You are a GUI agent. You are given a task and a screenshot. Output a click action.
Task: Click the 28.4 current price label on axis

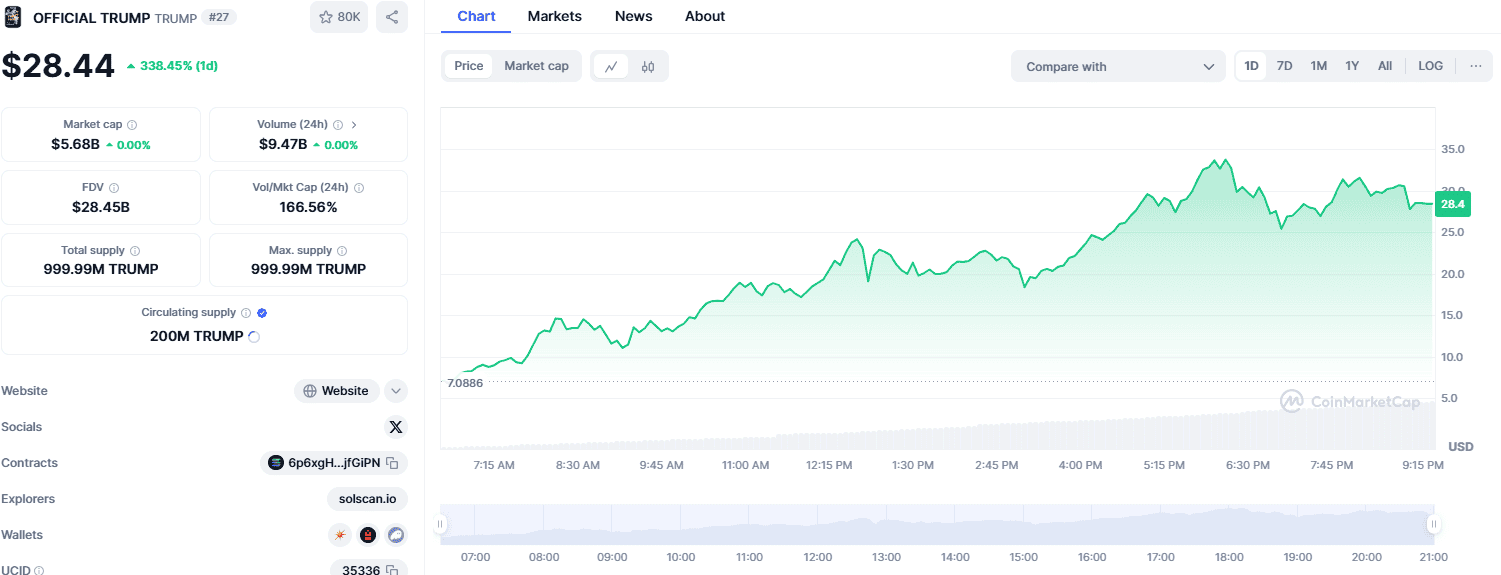[x=1452, y=204]
